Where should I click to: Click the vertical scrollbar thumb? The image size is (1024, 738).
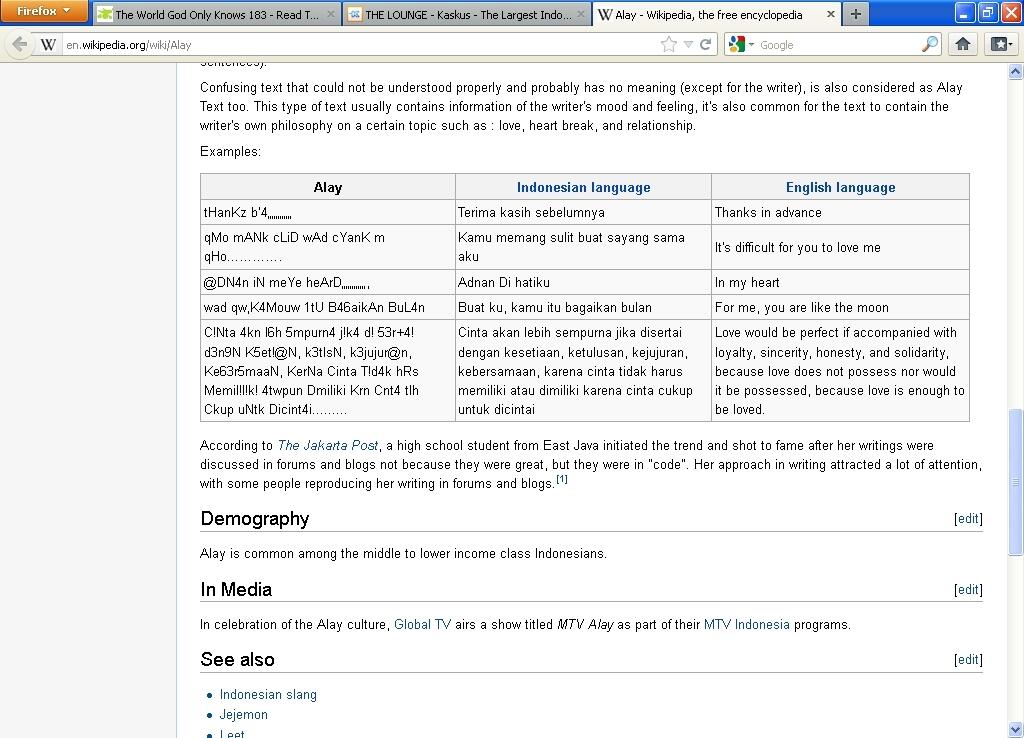[1016, 482]
